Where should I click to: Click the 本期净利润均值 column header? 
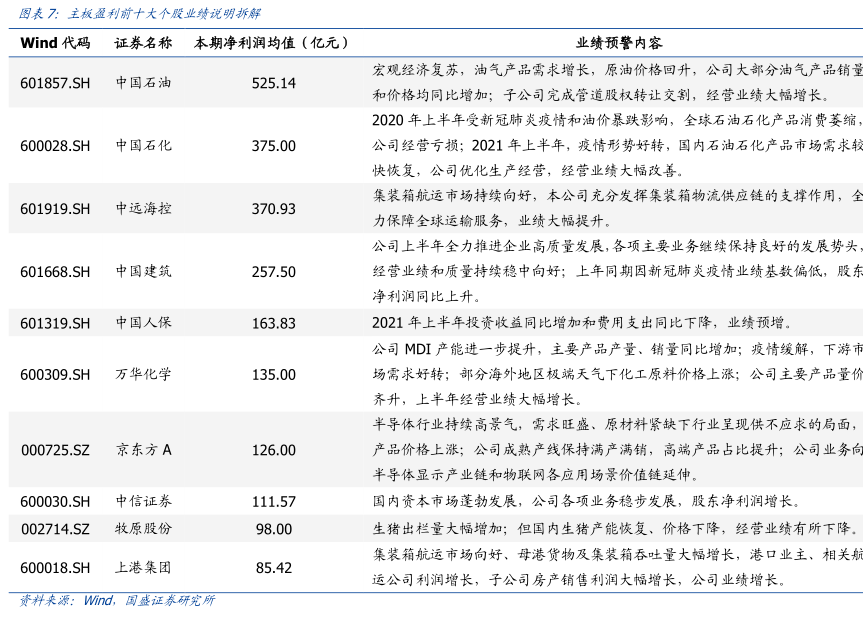click(x=272, y=44)
